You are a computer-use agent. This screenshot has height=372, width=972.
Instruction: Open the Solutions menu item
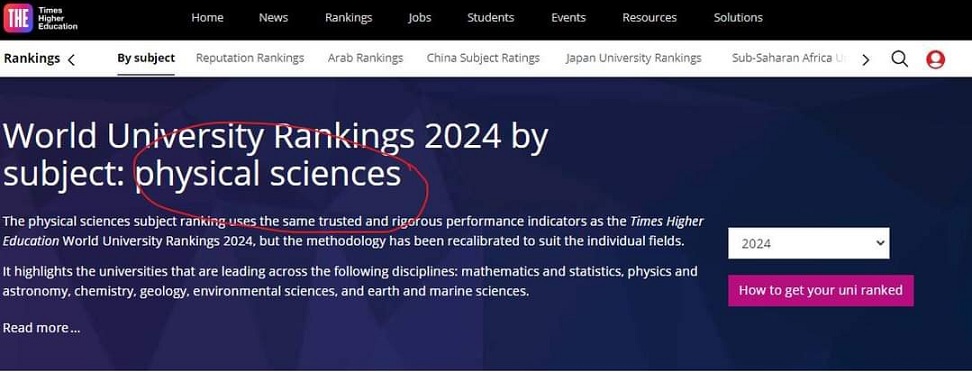coord(738,17)
